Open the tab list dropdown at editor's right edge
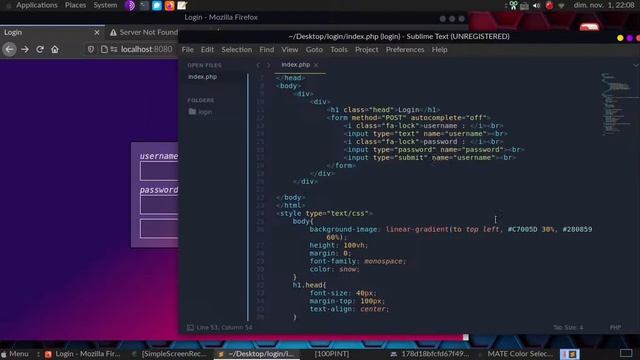Image resolution: width=640 pixels, height=360 pixels. [636, 65]
